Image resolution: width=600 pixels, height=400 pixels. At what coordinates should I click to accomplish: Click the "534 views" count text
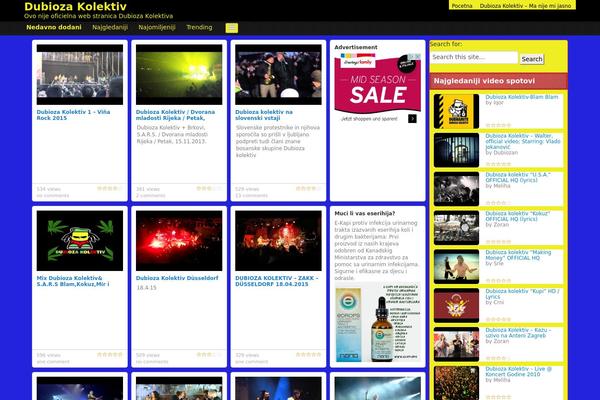[x=49, y=189]
